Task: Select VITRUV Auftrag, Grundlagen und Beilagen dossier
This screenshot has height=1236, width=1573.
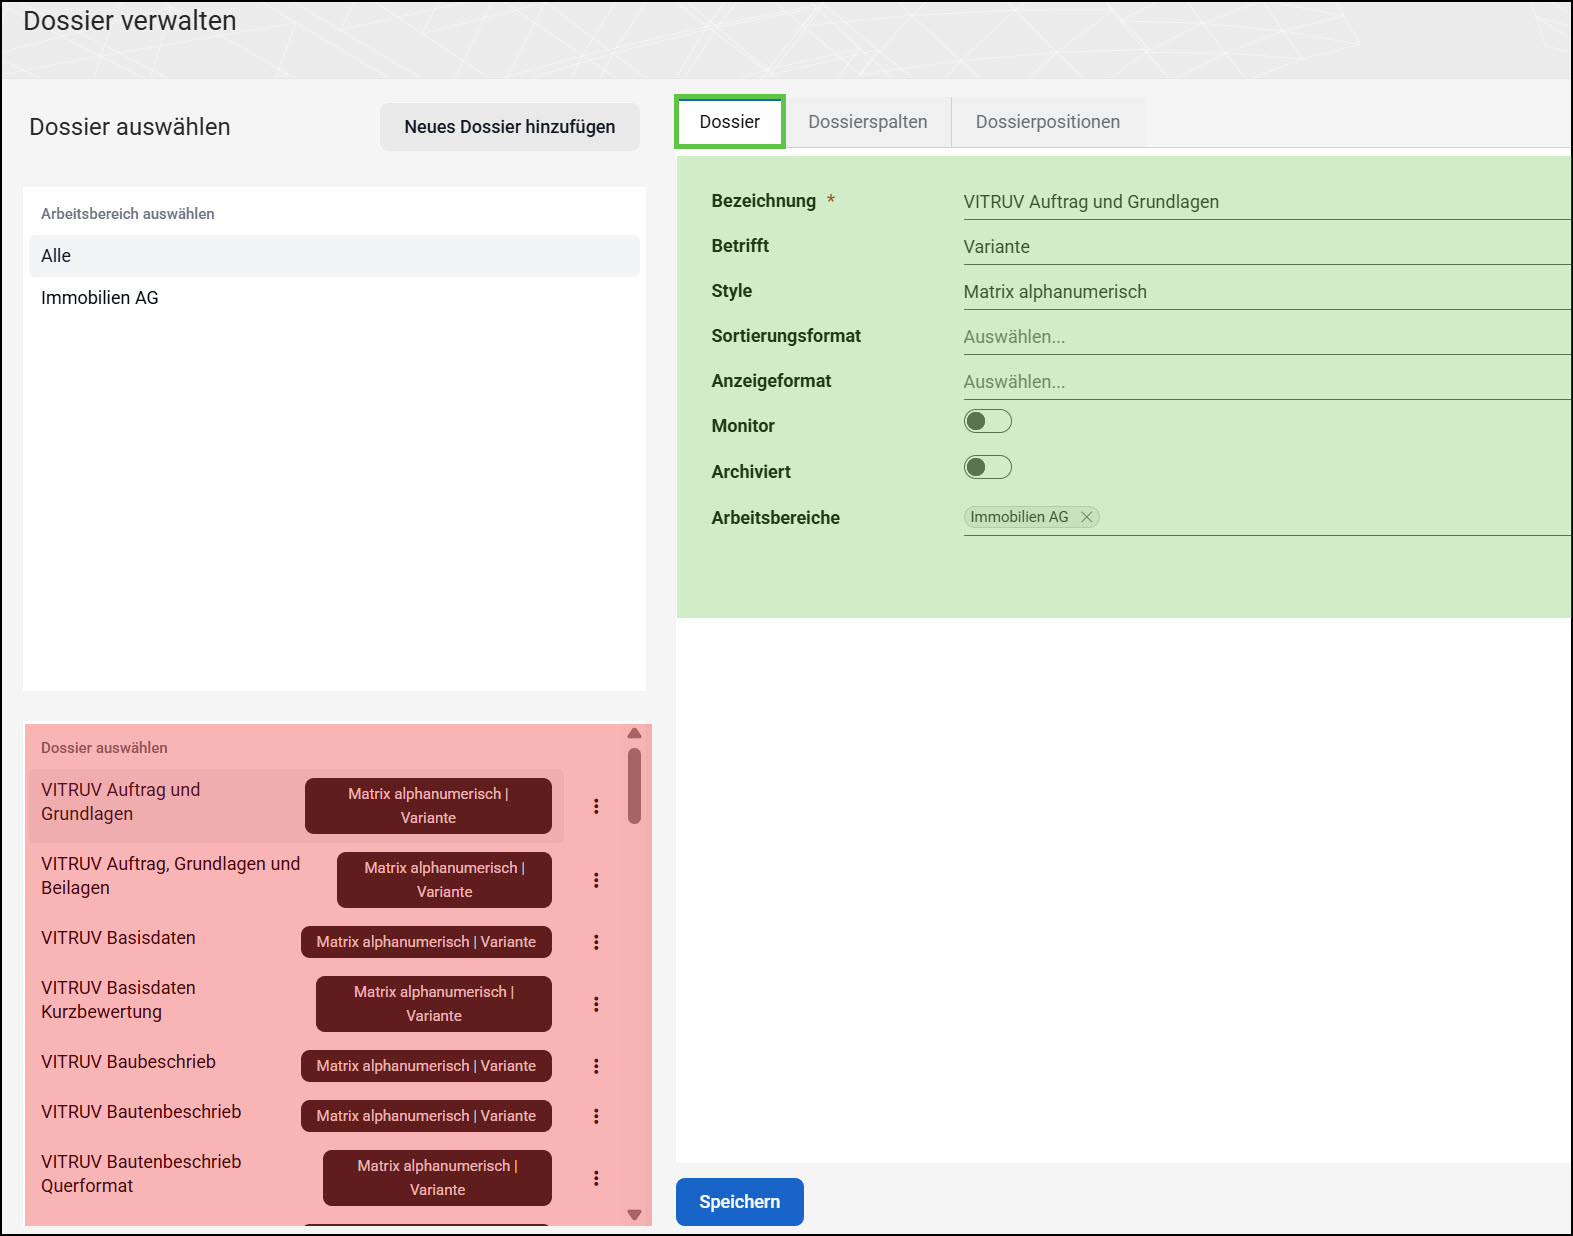Action: click(x=296, y=880)
